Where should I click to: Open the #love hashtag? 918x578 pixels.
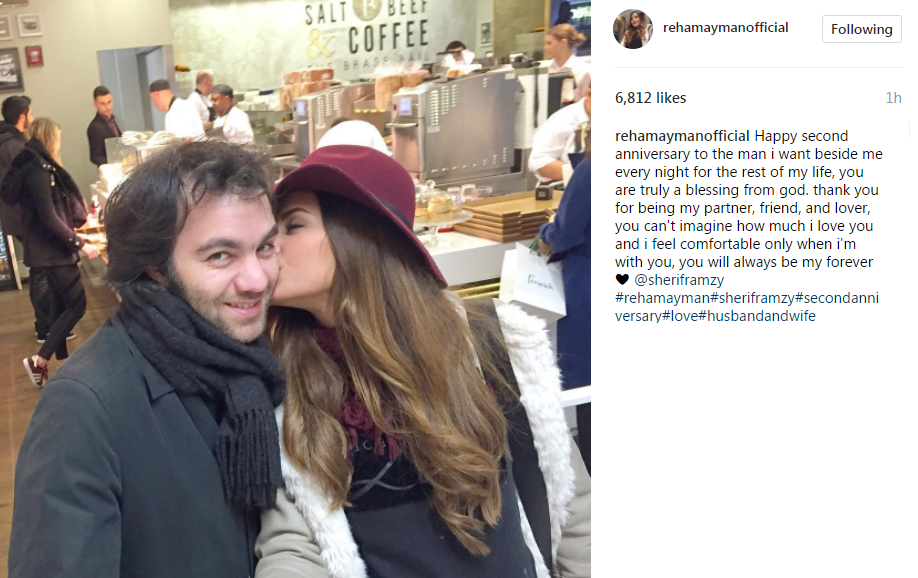coord(680,316)
